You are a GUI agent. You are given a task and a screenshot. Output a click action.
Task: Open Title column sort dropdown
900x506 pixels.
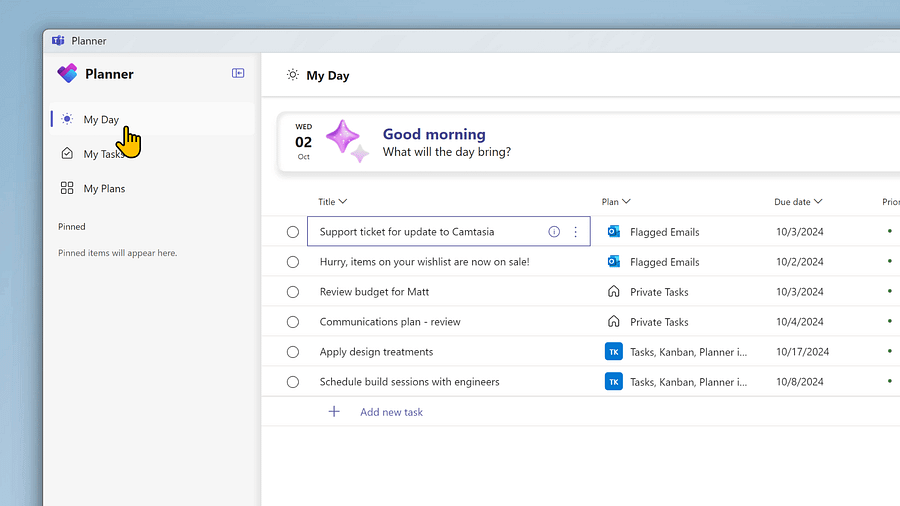point(333,201)
